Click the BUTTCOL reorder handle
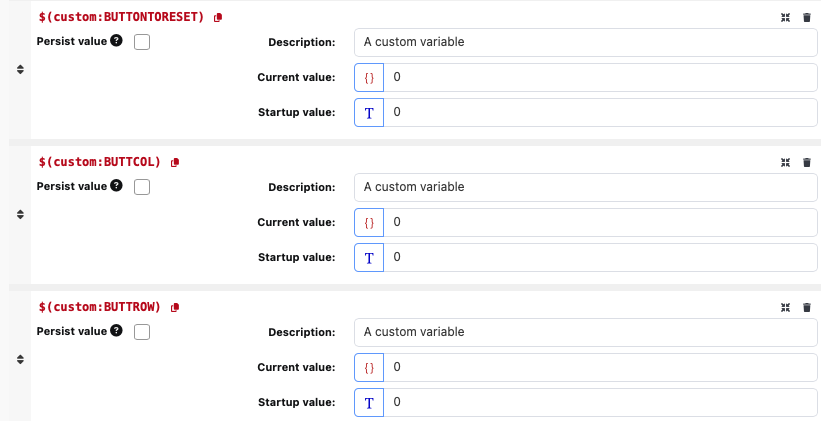 pyautogui.click(x=20, y=214)
